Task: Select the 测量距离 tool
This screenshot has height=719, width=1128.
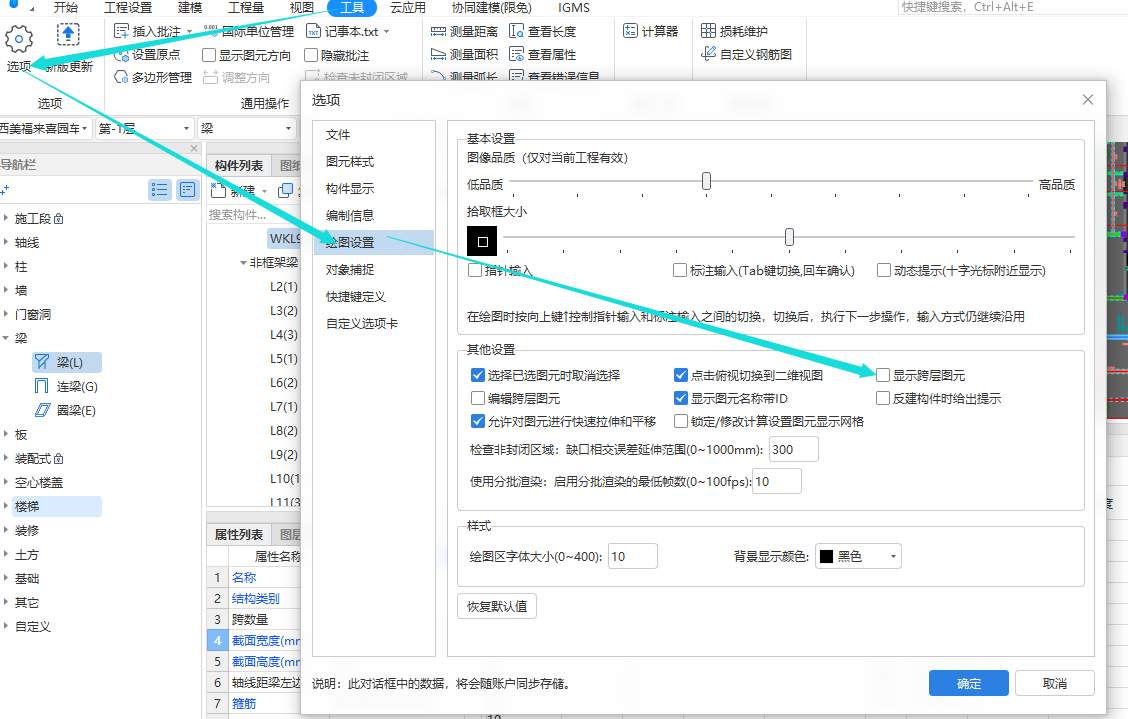Action: click(x=464, y=32)
